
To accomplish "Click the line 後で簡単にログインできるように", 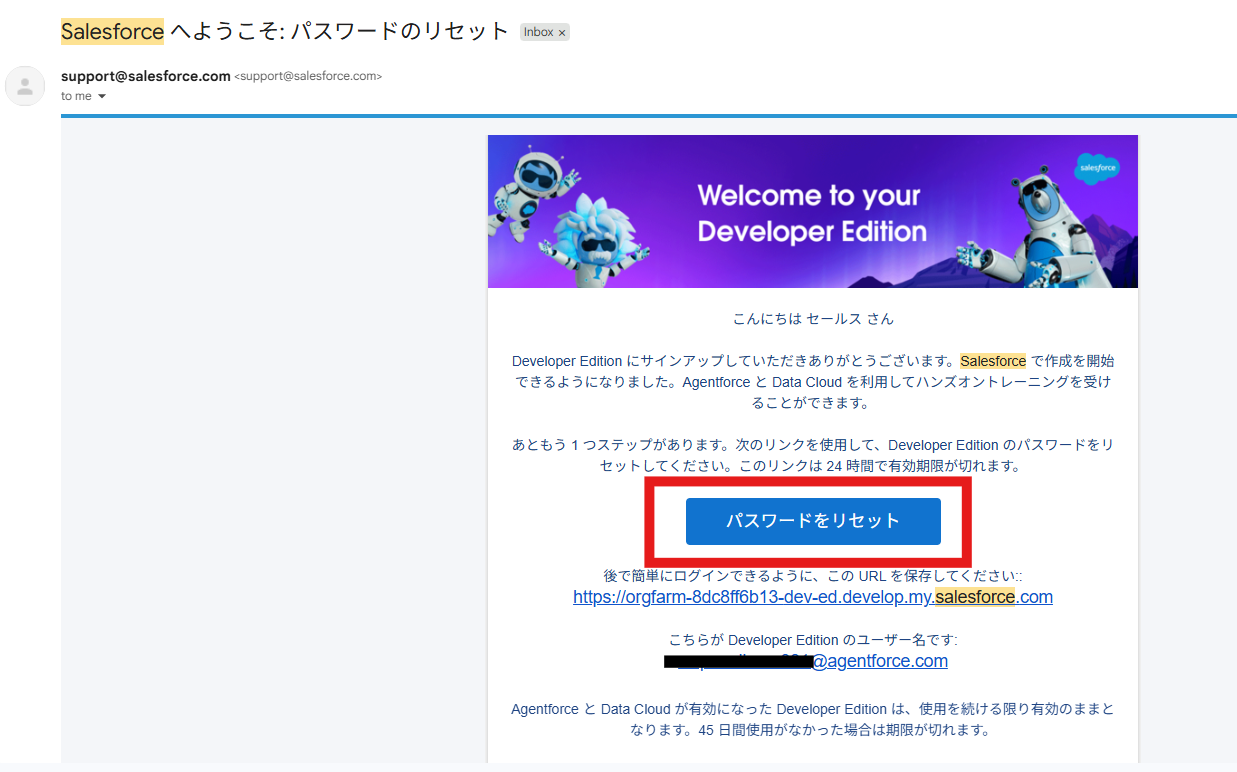I will [x=813, y=576].
